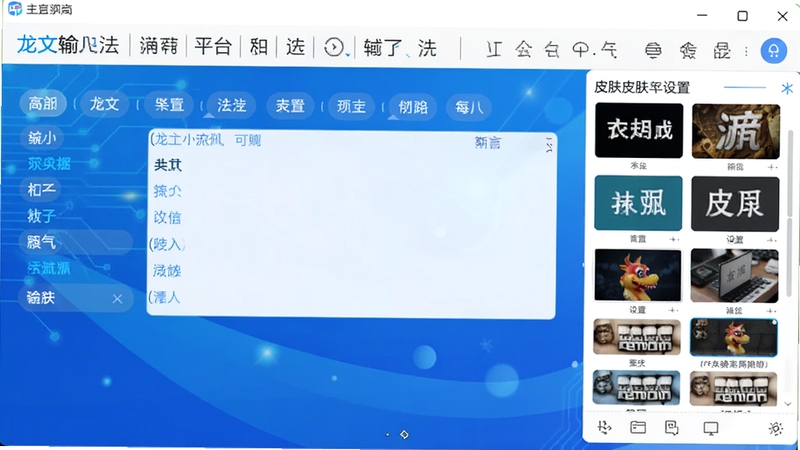800x450 pixels.
Task: Select the black skin thumbnail with white characters
Action: [x=638, y=131]
